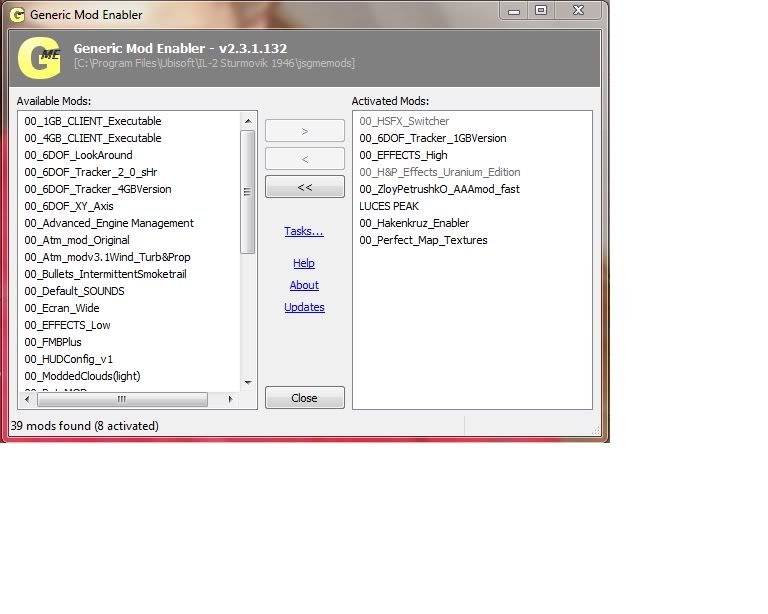Click the down arrow of Available Mods scrollbar
This screenshot has width=768, height=614.
[x=248, y=383]
